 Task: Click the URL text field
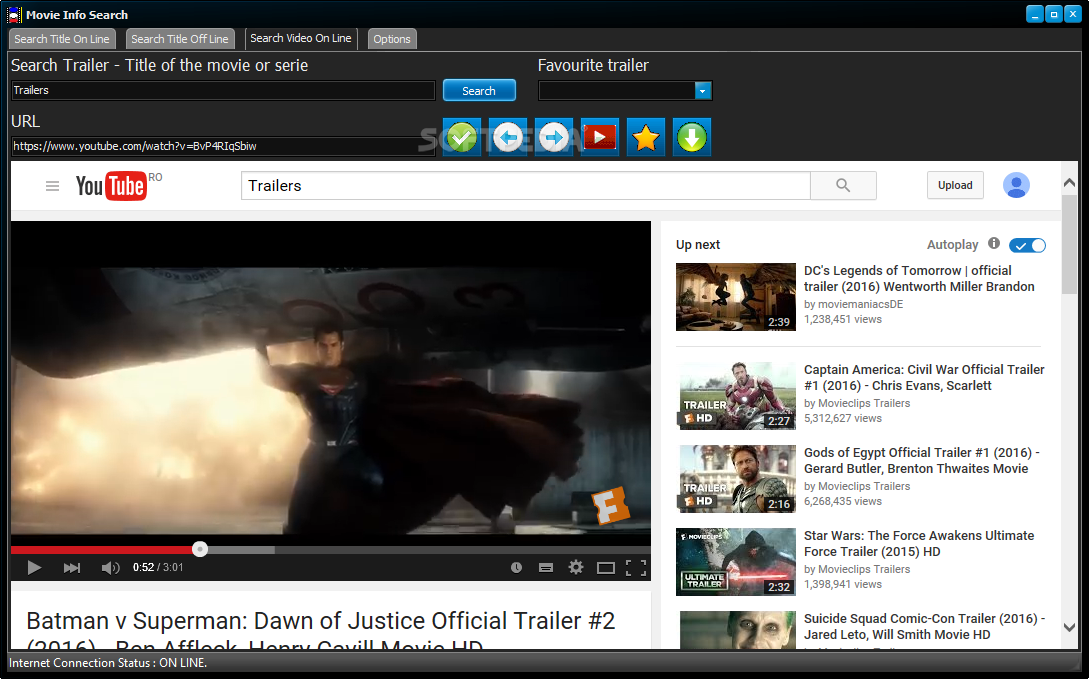click(x=223, y=146)
